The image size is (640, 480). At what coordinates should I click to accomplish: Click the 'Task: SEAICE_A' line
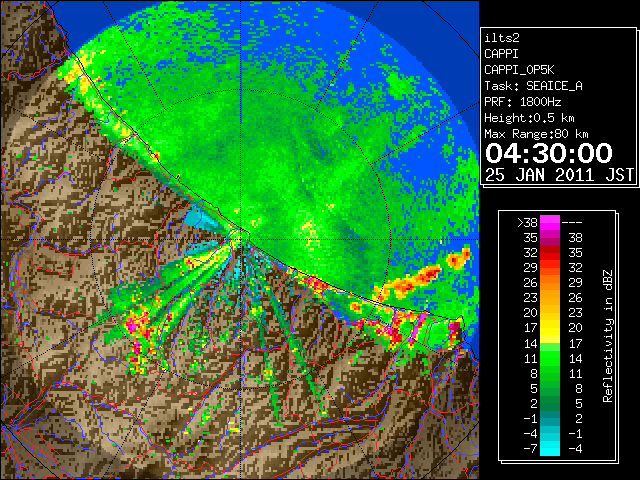pos(533,86)
